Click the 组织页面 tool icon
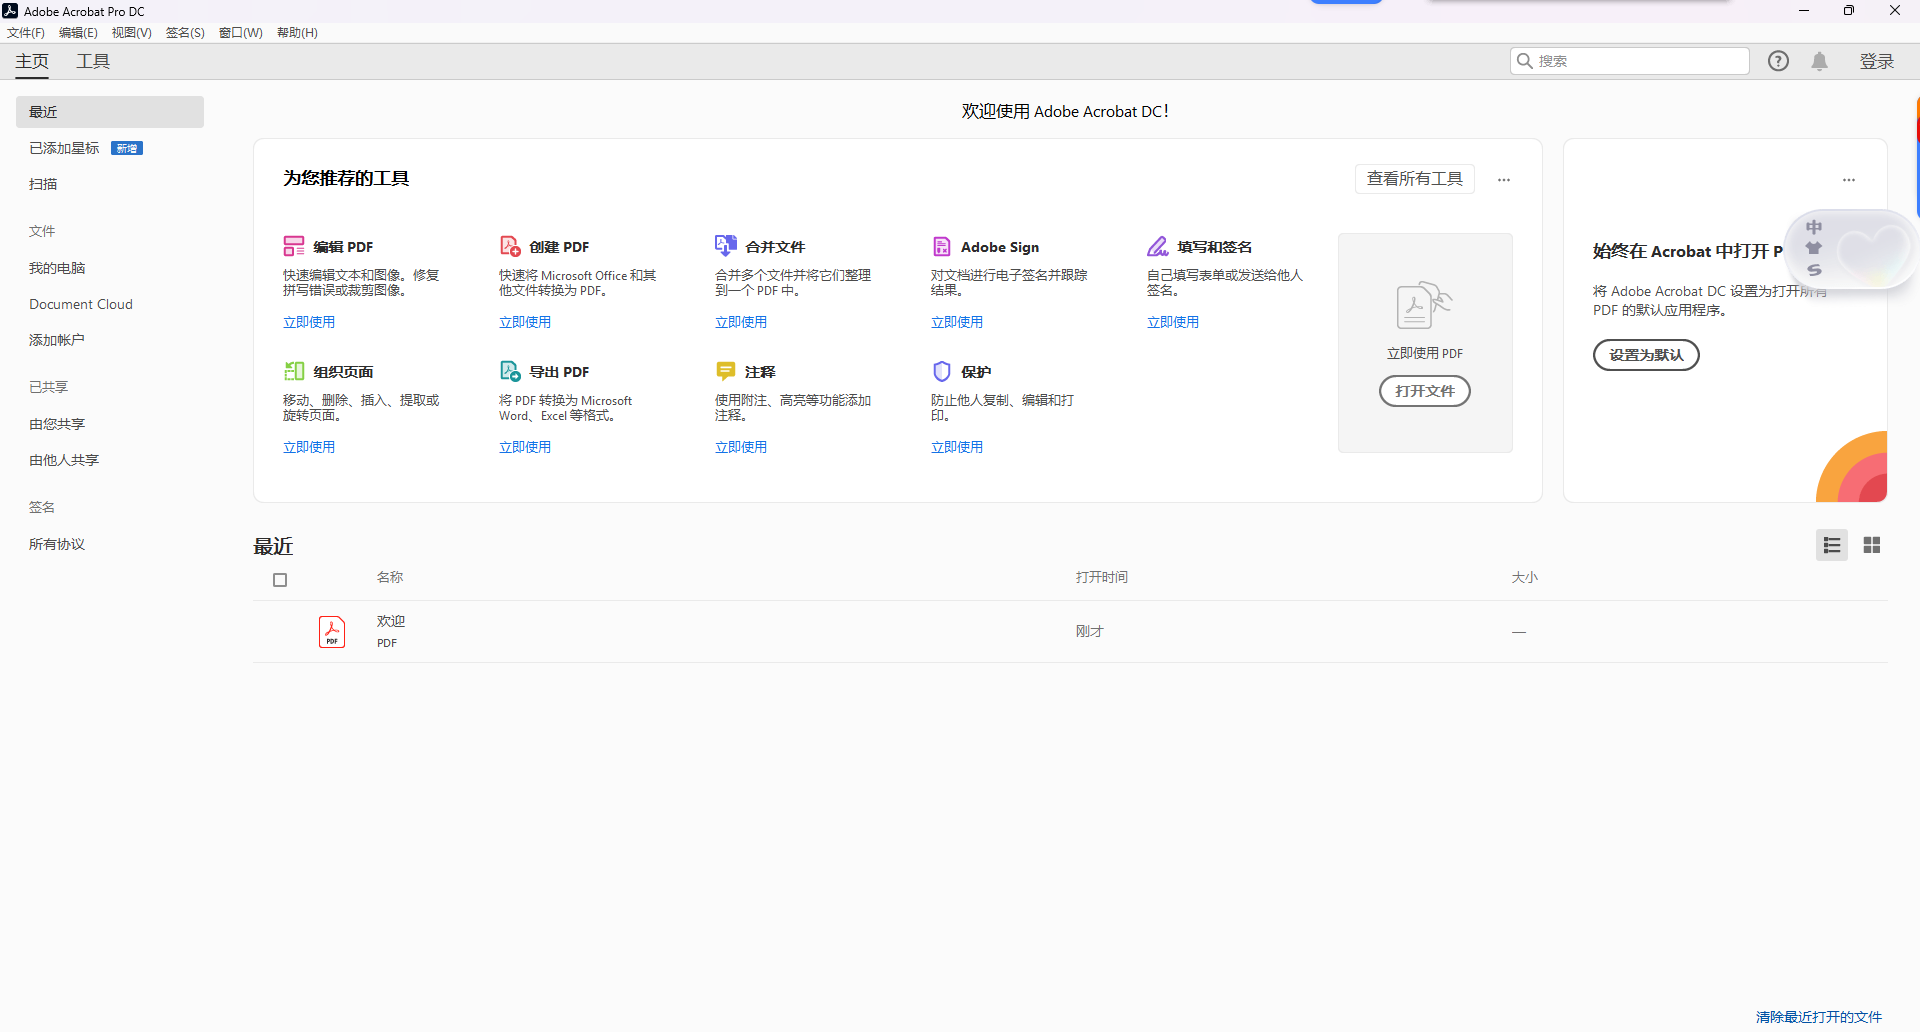The width and height of the screenshot is (1920, 1032). pyautogui.click(x=294, y=370)
